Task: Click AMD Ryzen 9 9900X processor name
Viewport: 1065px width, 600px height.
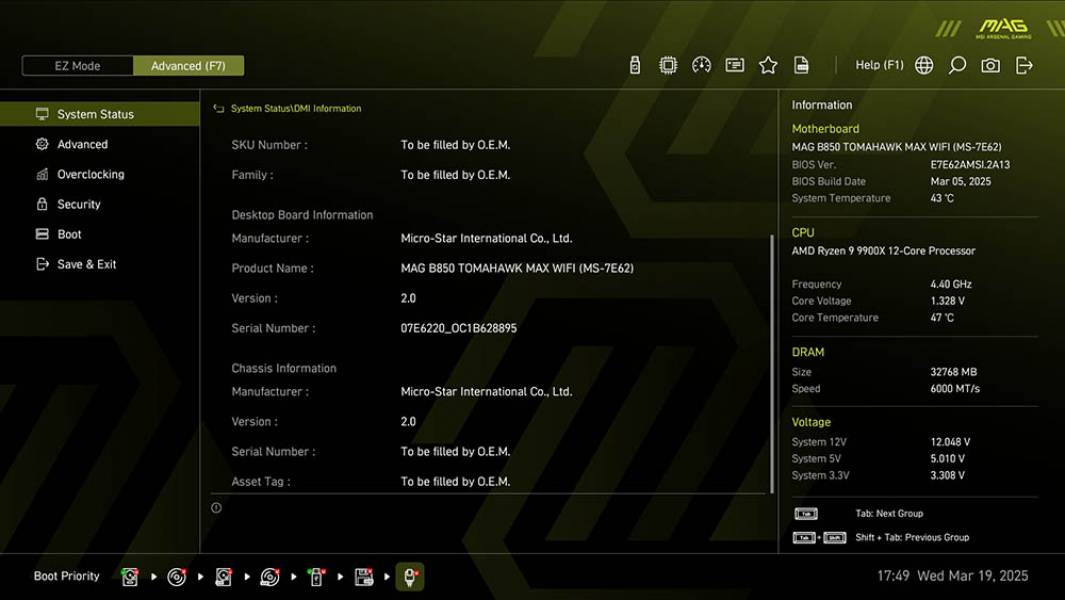Action: pos(883,251)
